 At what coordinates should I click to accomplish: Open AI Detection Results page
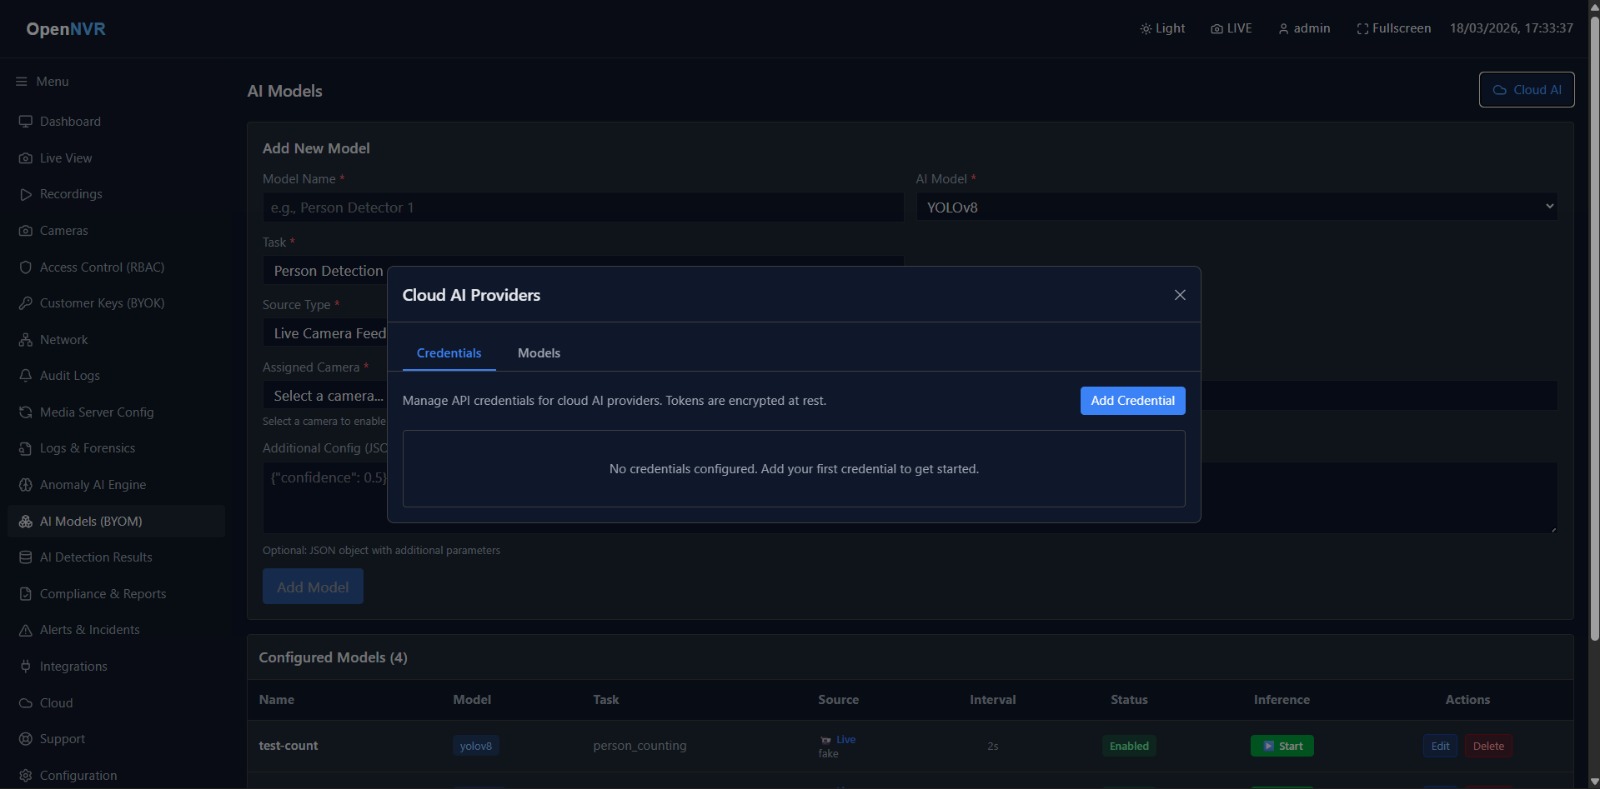click(116, 558)
